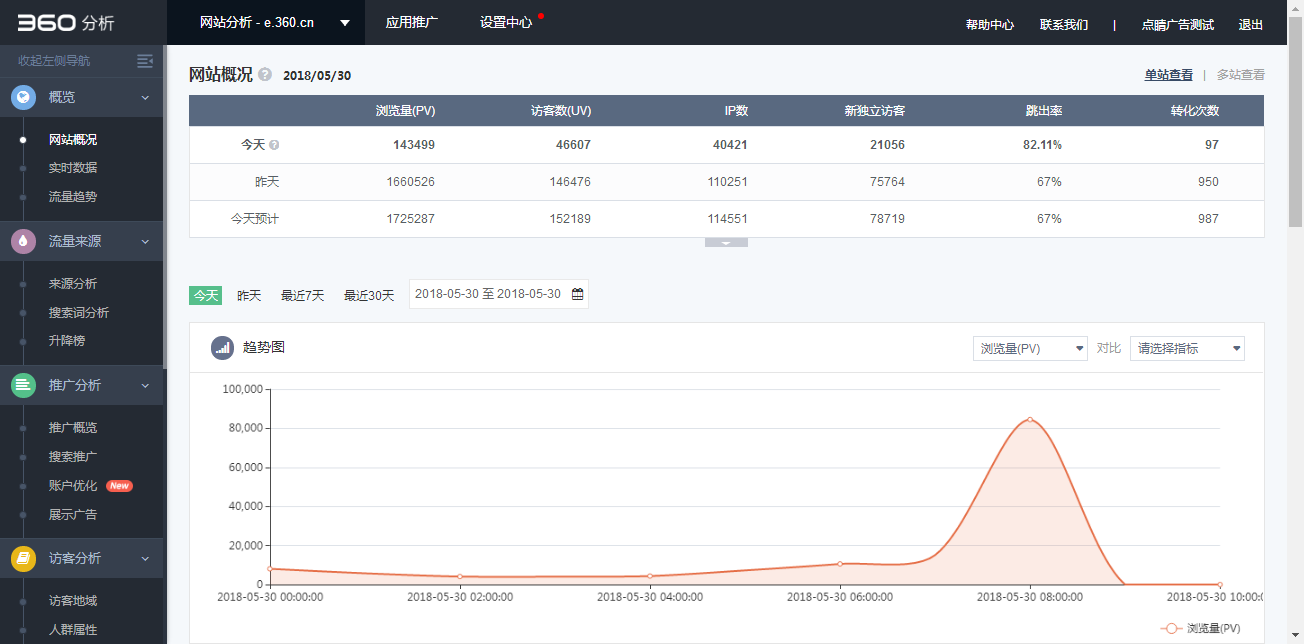The image size is (1304, 644).
Task: Switch to 多站查看 view
Action: (1240, 75)
